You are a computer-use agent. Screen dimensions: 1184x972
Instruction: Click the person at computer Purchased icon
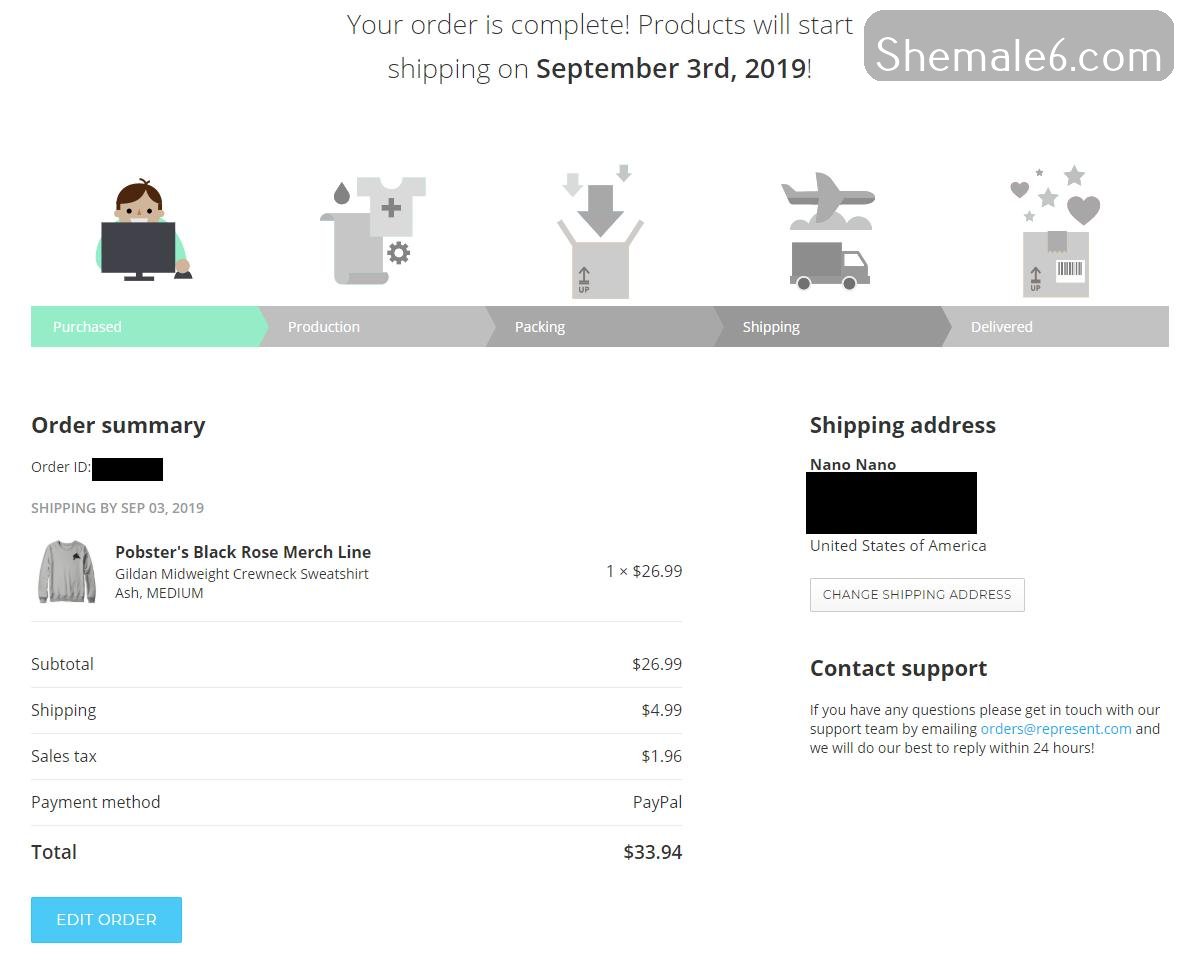coord(142,232)
